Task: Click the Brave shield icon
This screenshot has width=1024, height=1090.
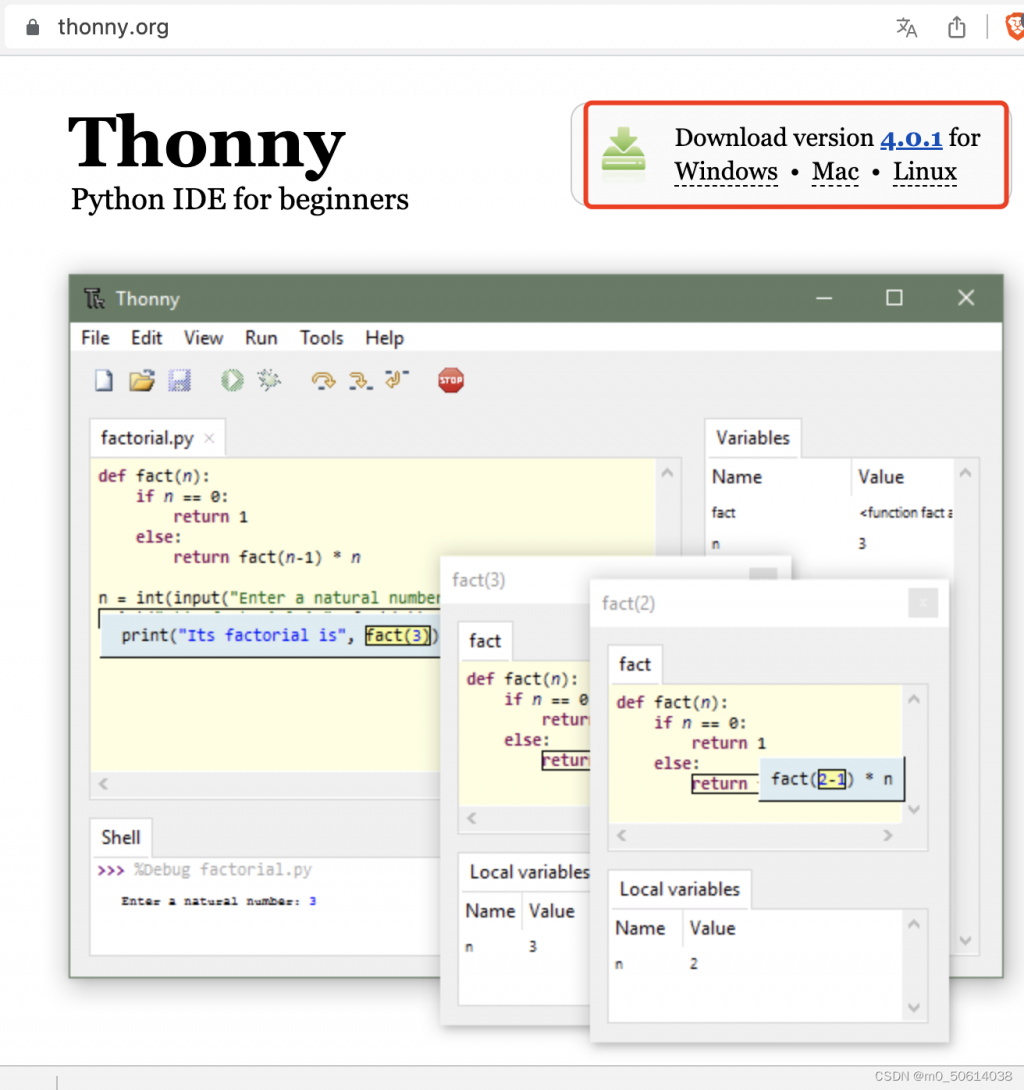Action: [1015, 27]
